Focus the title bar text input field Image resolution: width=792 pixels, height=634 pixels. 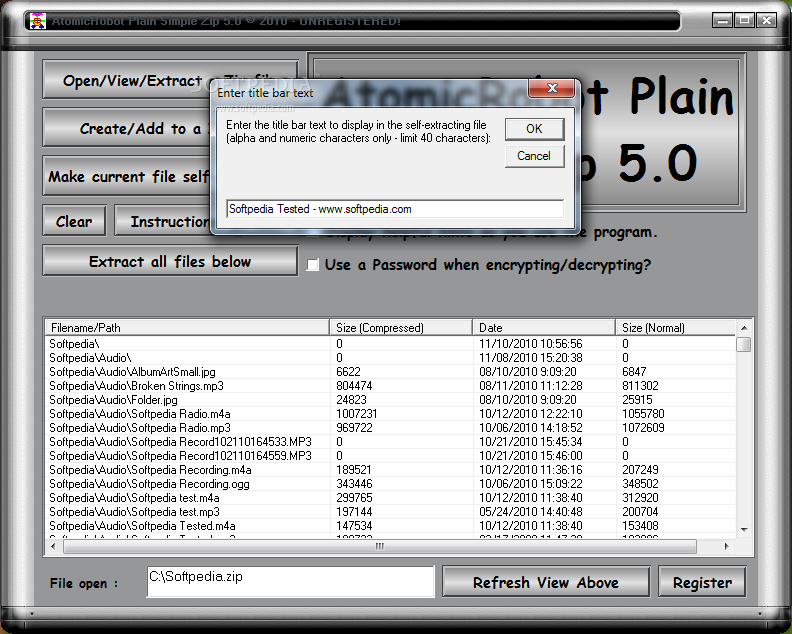tap(395, 209)
